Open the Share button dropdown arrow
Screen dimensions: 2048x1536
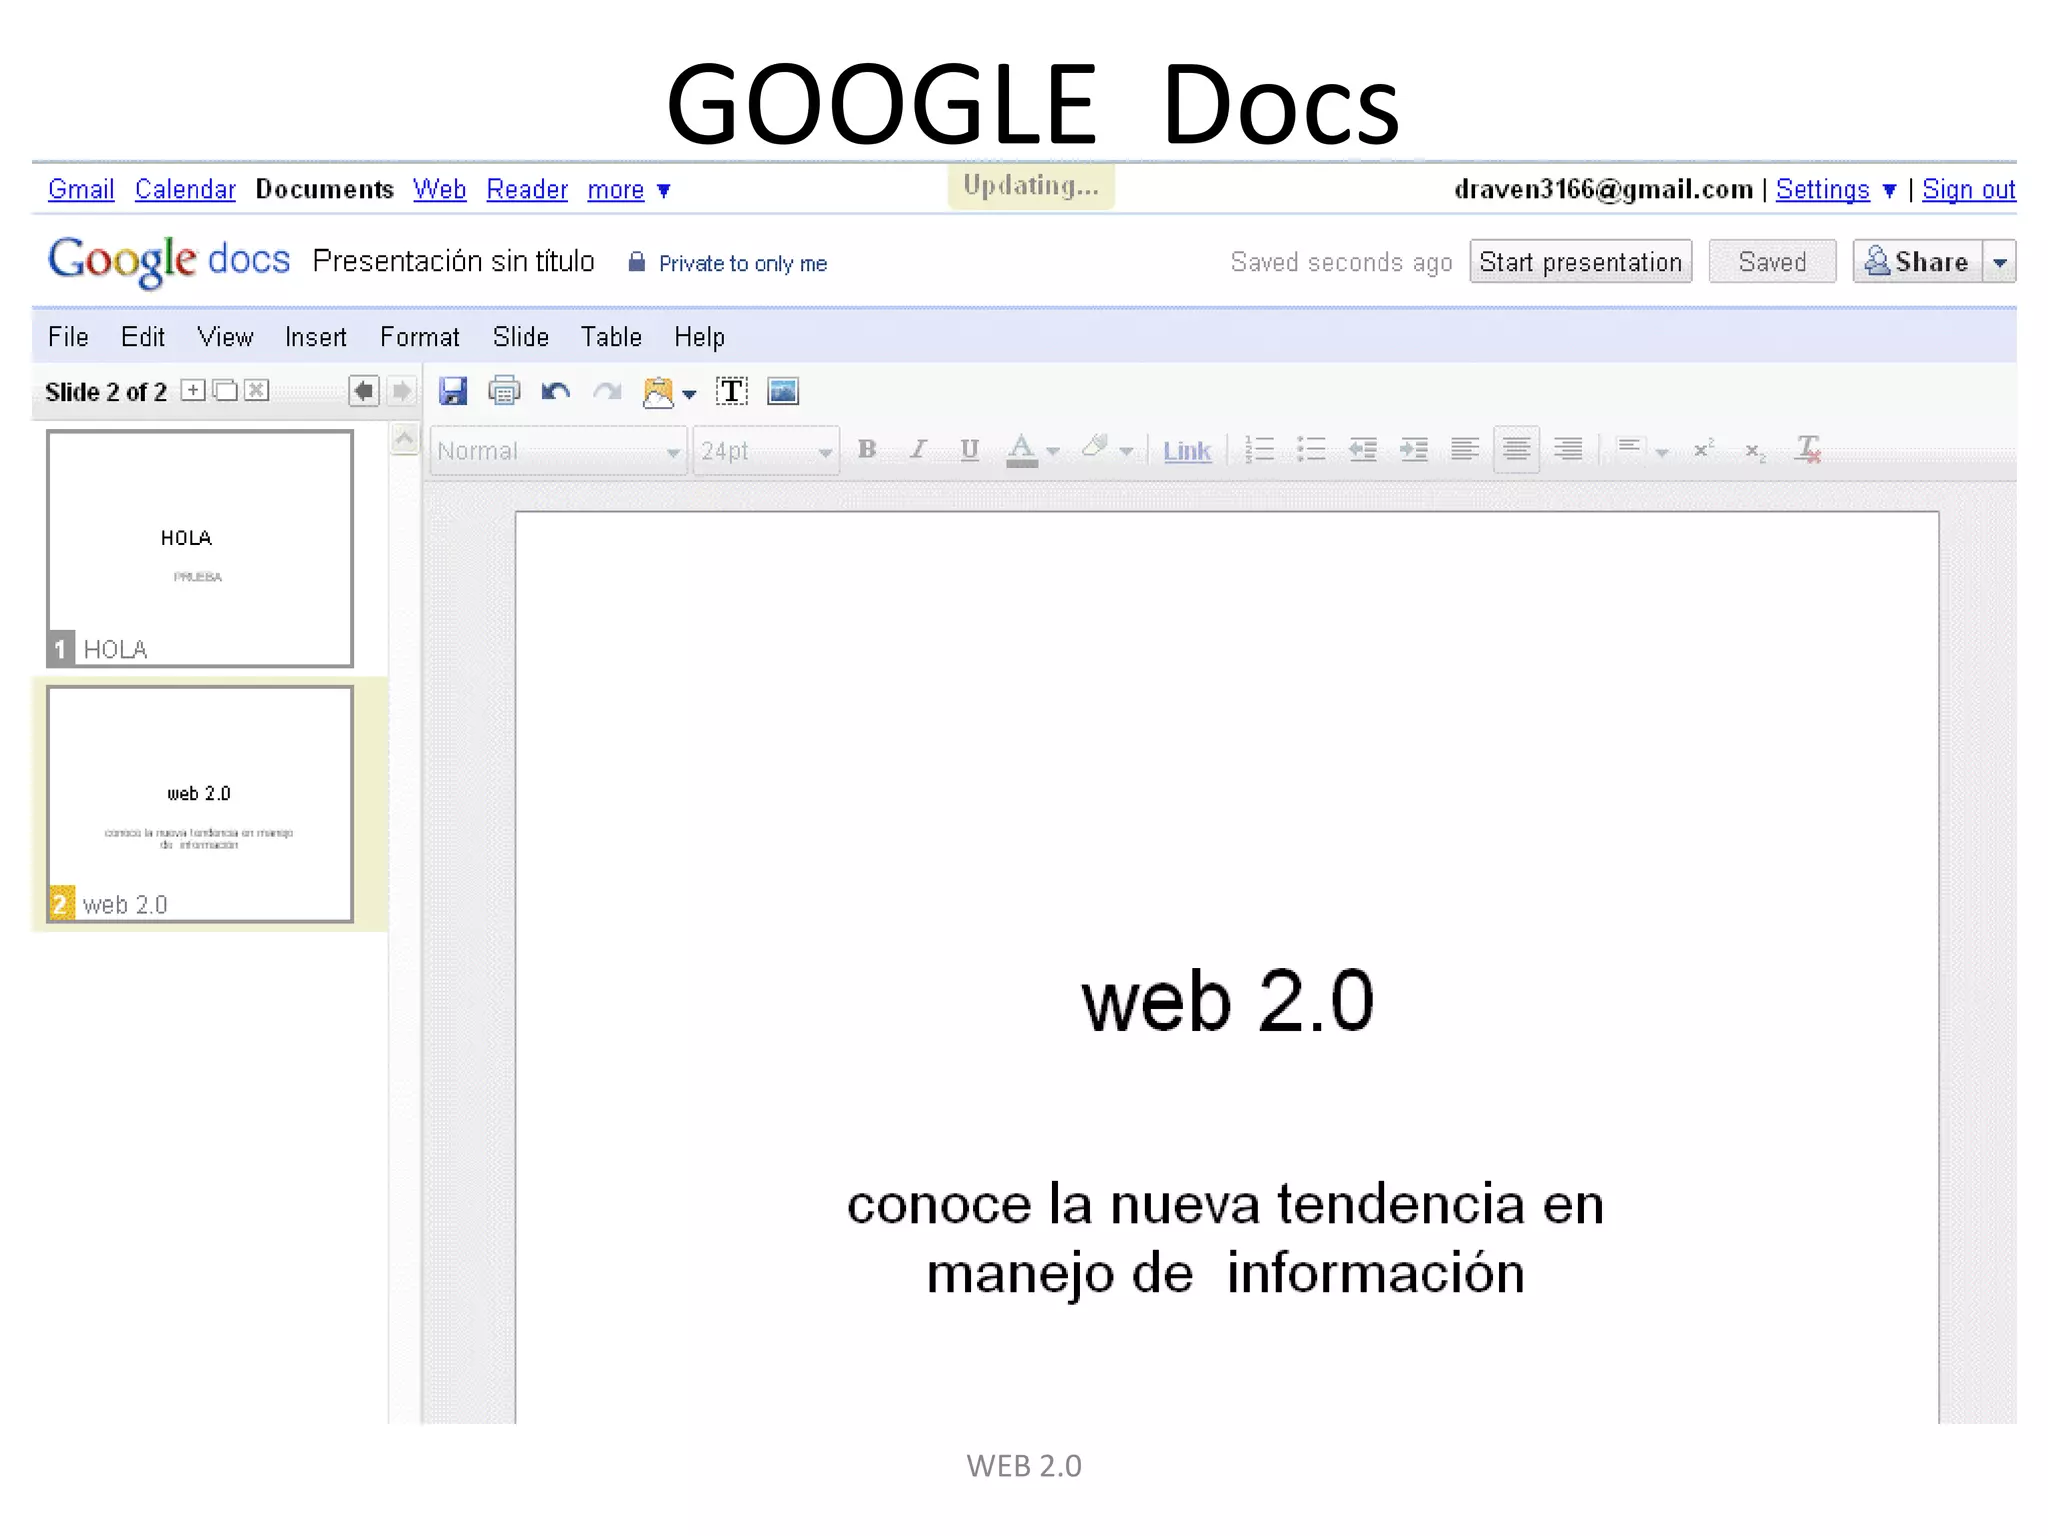(2000, 262)
